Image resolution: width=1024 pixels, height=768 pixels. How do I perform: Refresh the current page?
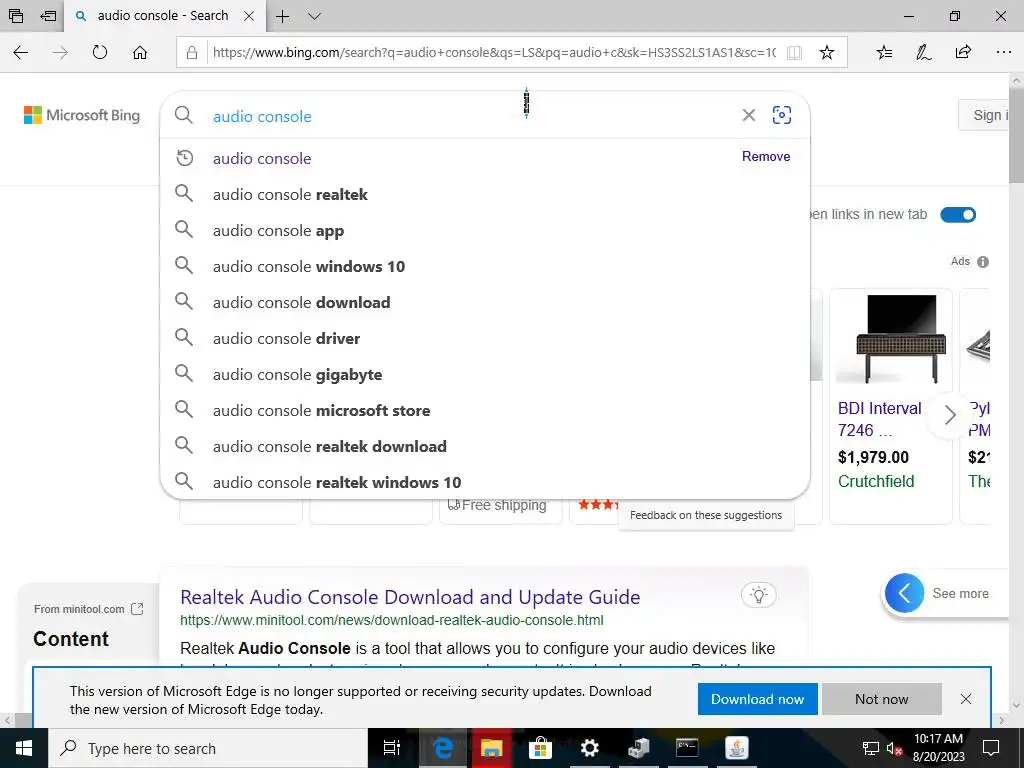tap(100, 52)
